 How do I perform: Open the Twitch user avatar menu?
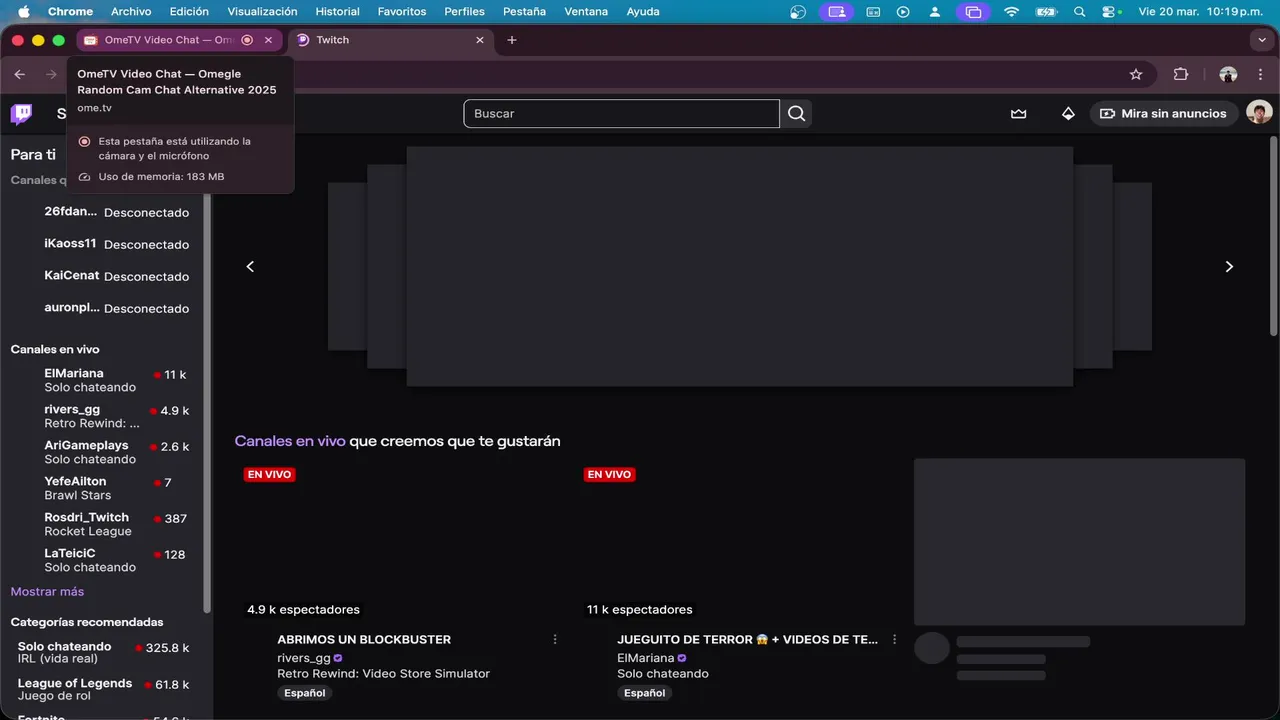click(1259, 113)
